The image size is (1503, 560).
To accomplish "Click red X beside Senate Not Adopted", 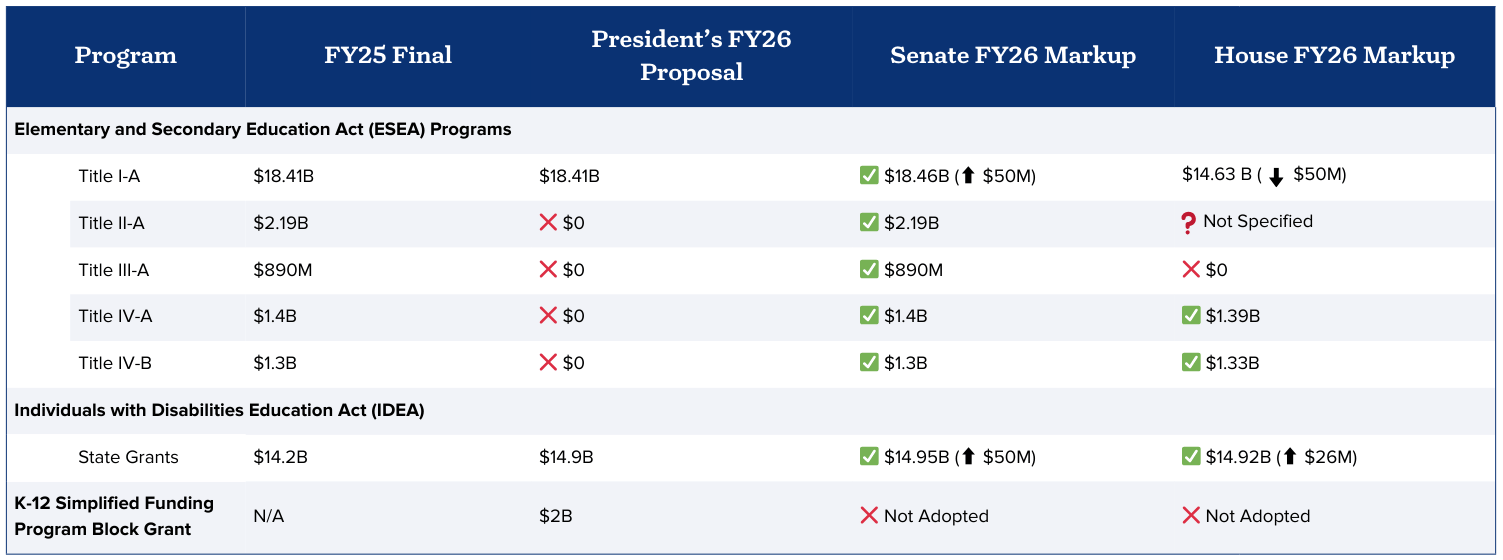I will (869, 516).
